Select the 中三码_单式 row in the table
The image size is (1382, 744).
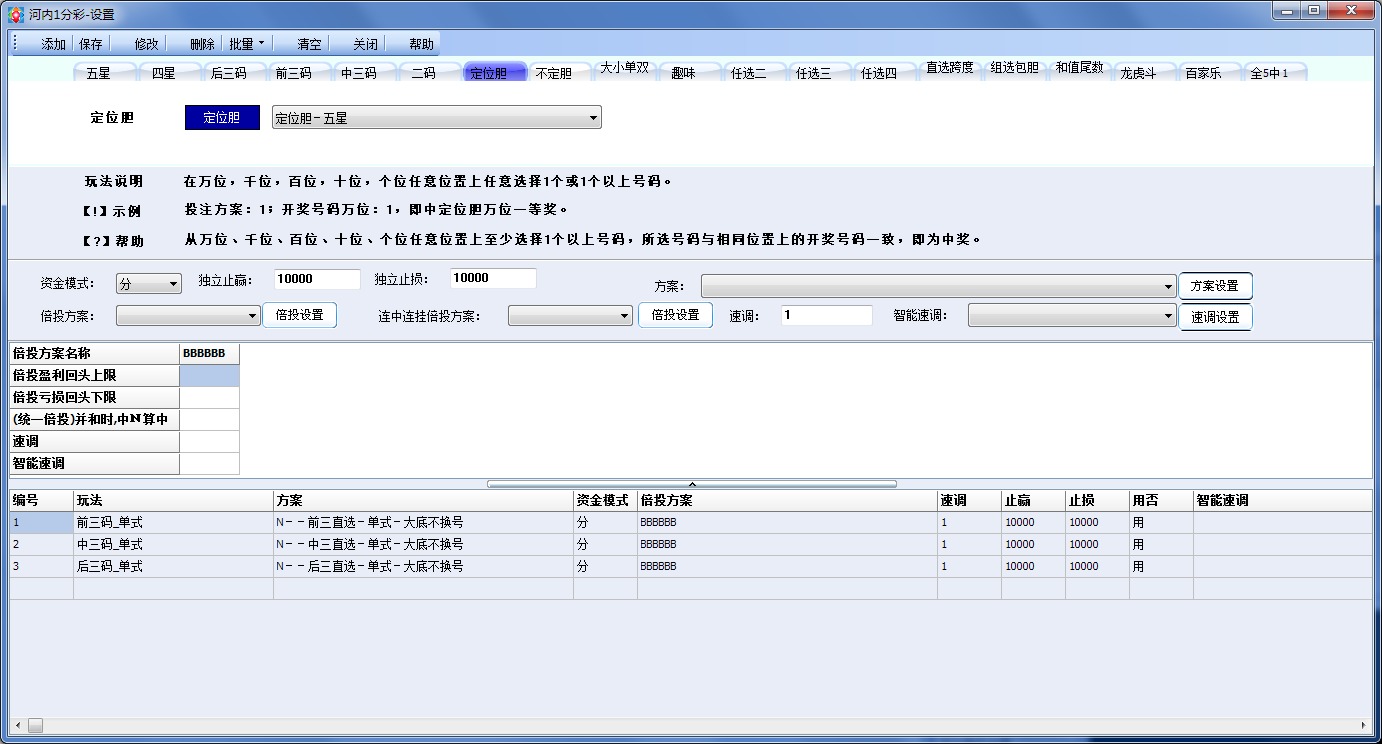pos(110,544)
